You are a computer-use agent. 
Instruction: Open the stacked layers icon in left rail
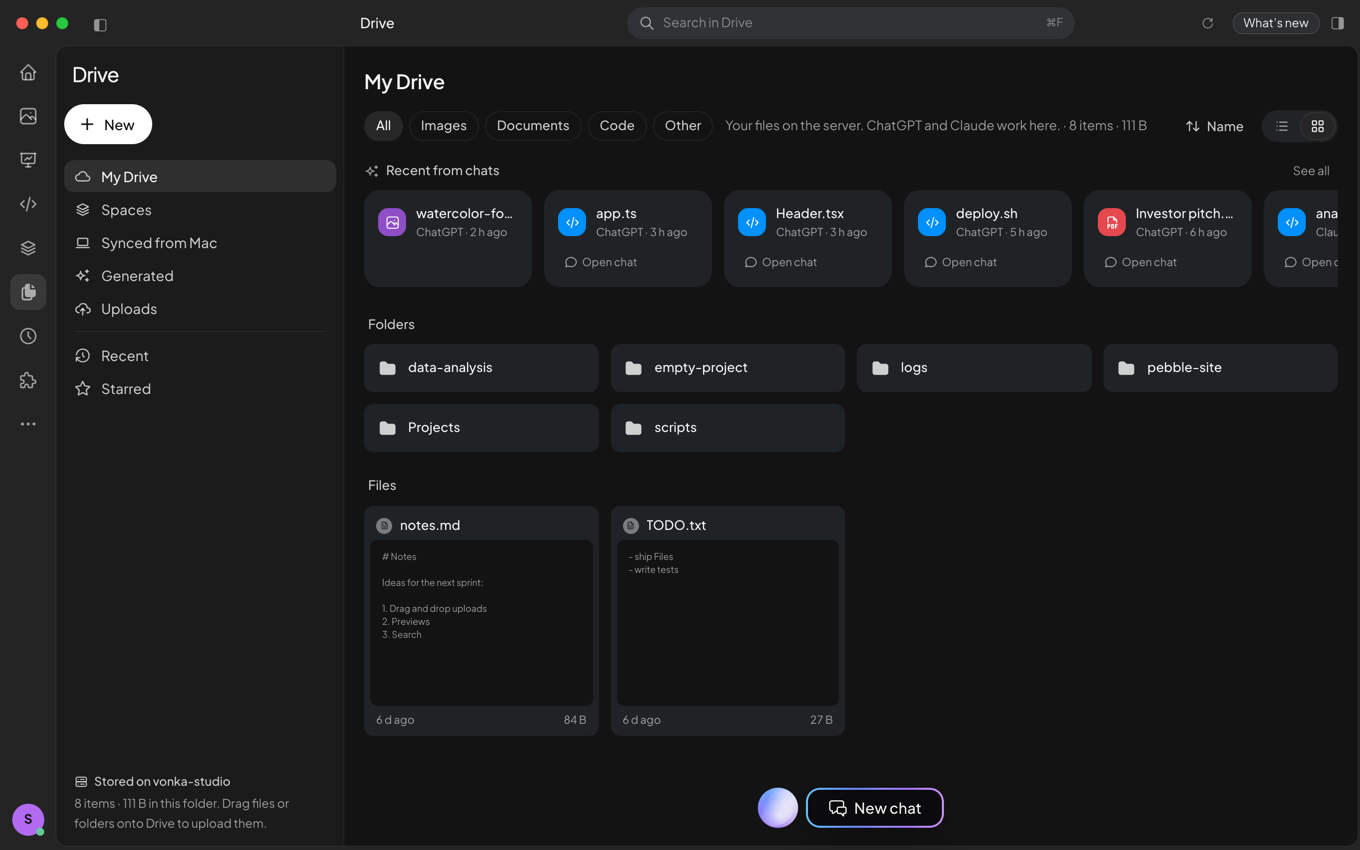(x=28, y=248)
